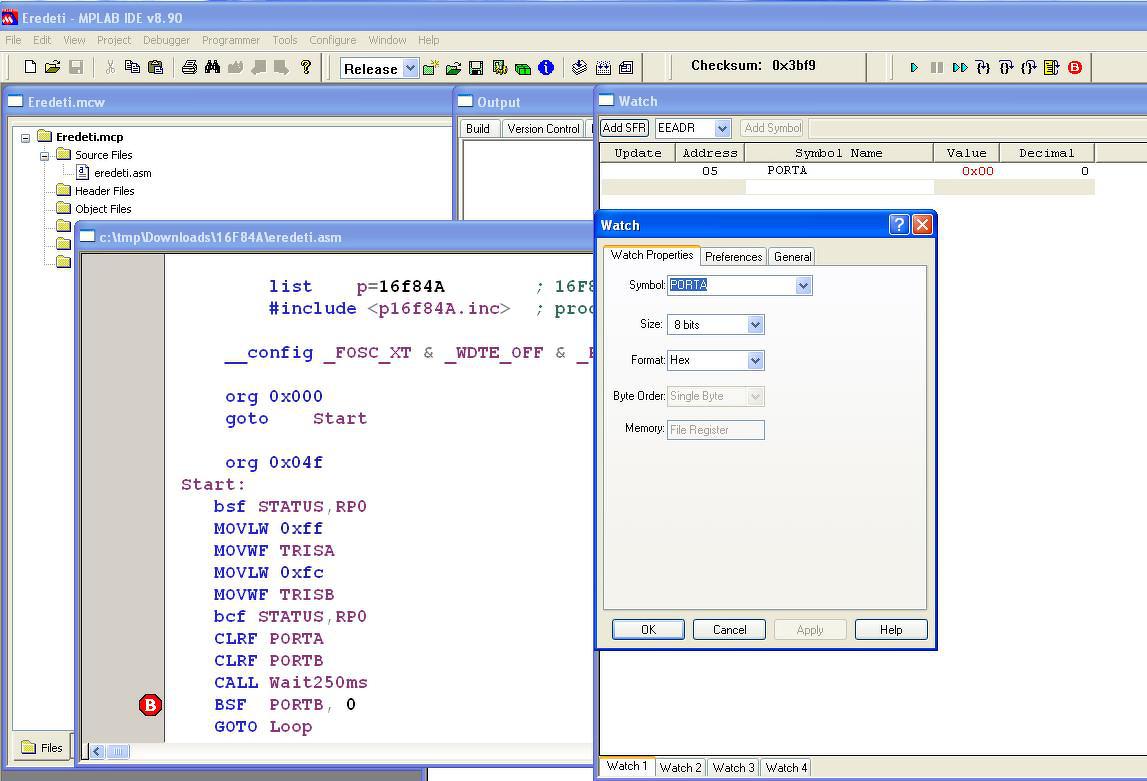Click the Step Over debugger icon
1147x781 pixels.
point(1007,67)
